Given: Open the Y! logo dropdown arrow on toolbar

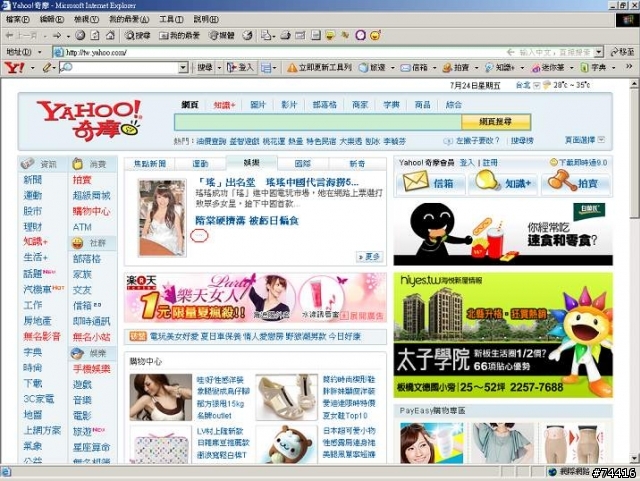Looking at the screenshot, I should (33, 68).
